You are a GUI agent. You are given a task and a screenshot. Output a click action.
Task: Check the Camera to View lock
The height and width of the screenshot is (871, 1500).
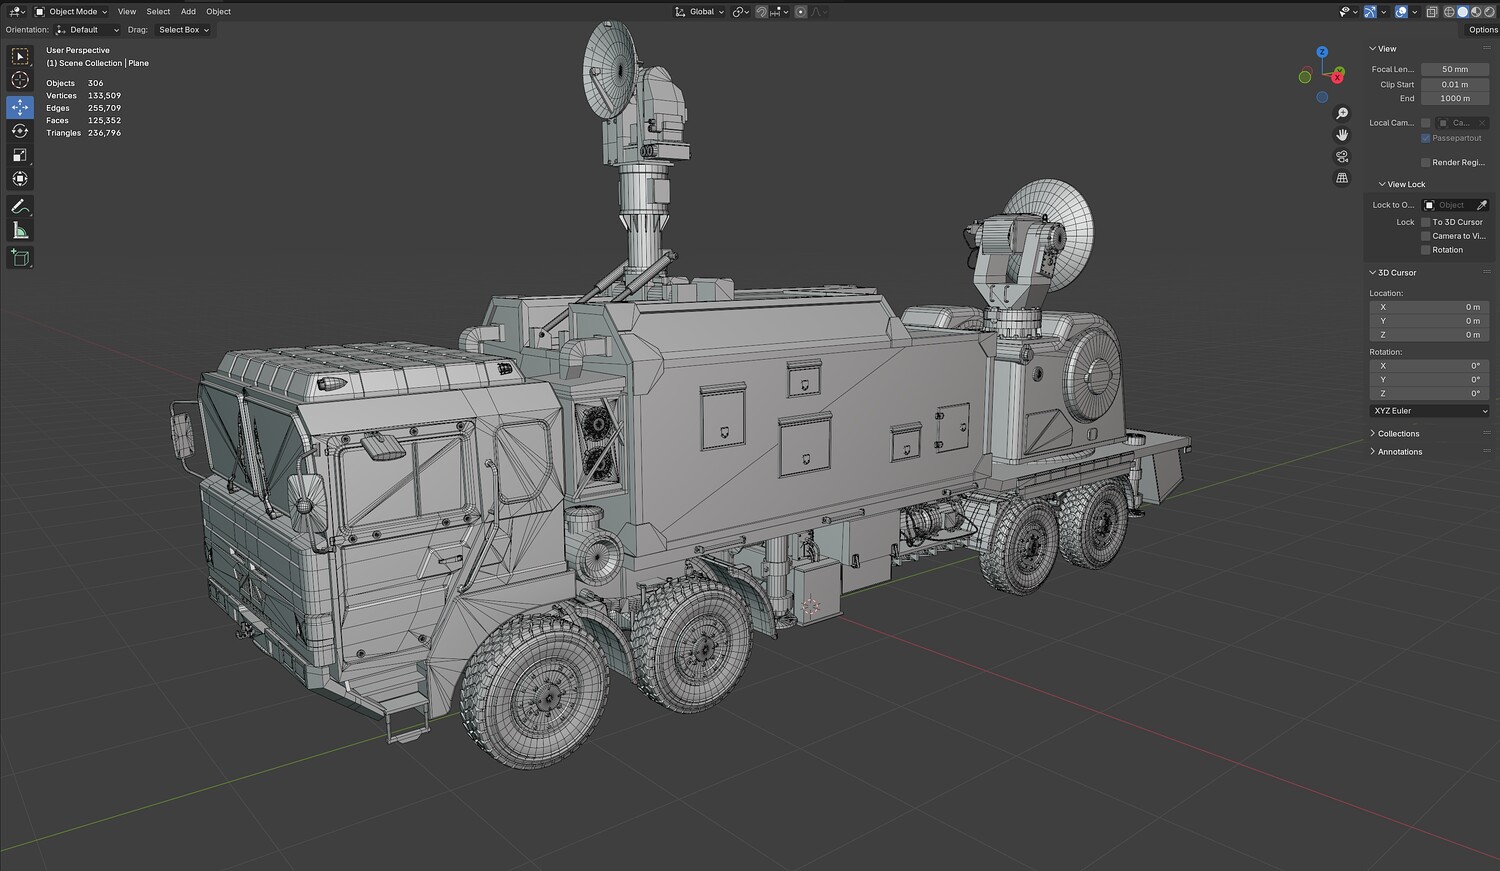[x=1426, y=236]
